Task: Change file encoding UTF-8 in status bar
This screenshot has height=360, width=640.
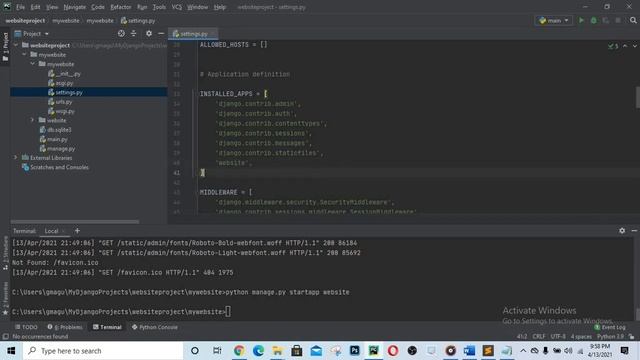Action: click(x=558, y=337)
